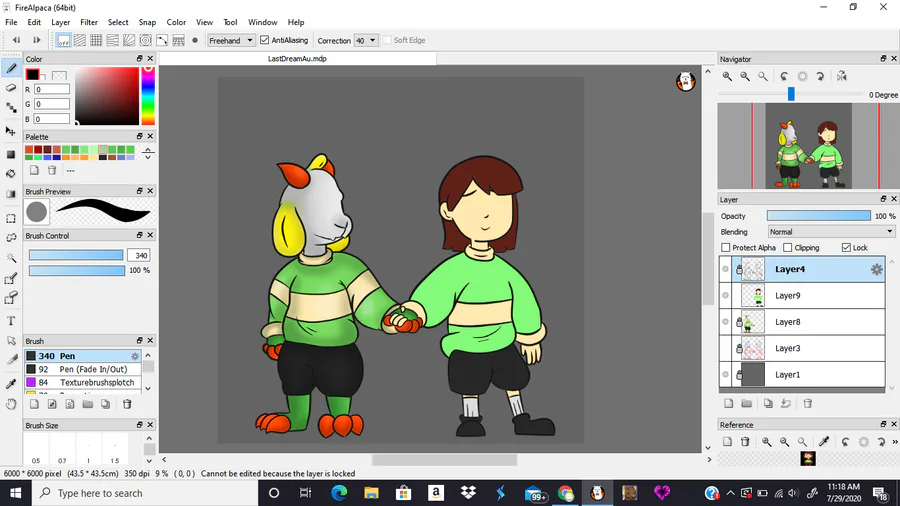Enable the circle snap icon
The width and height of the screenshot is (900, 506).
tap(146, 40)
